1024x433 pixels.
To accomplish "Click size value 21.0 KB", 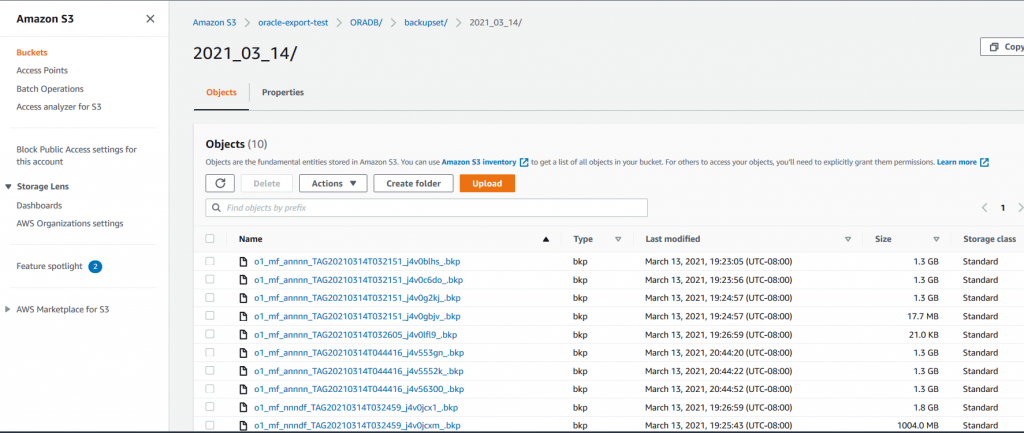I will pos(922,334).
